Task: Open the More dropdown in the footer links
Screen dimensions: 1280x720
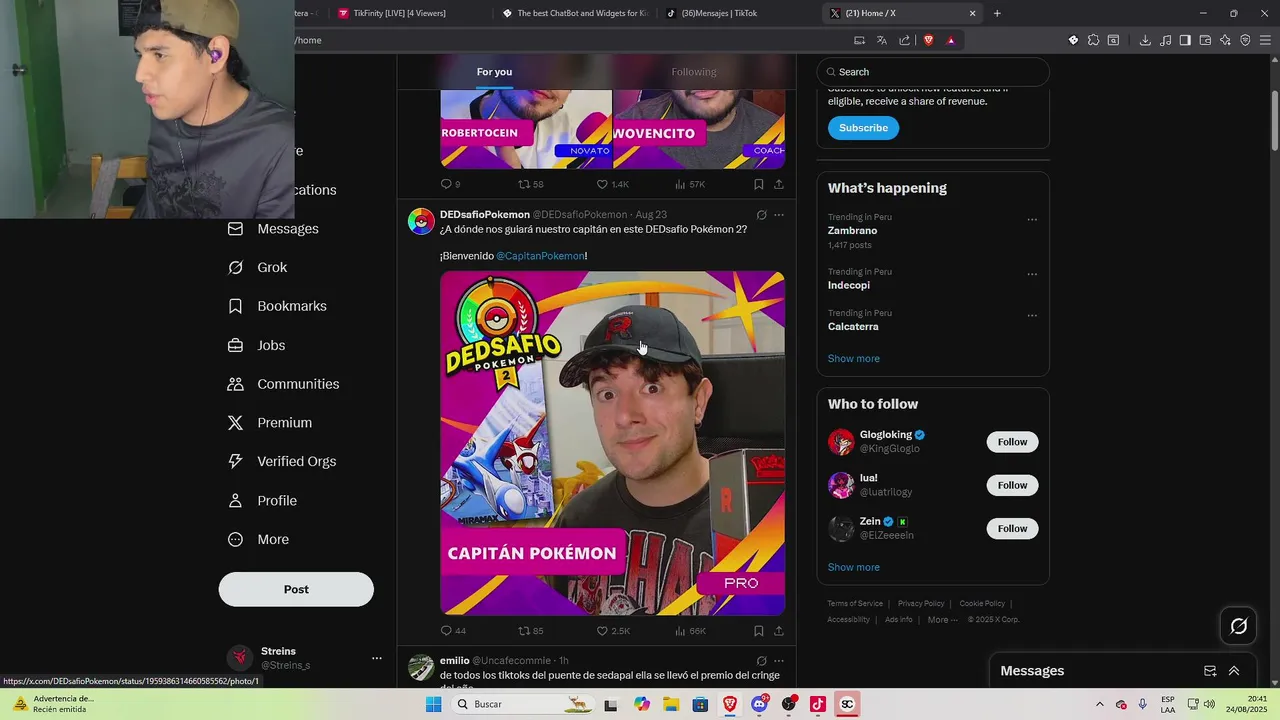Action: (942, 620)
